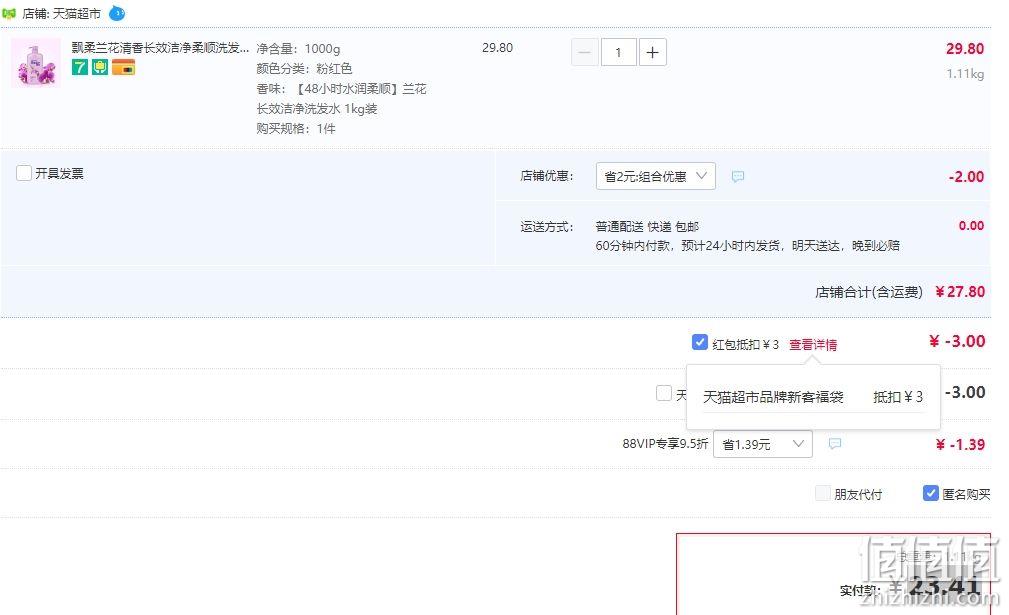Viewport: 1009px width, 615px height.
Task: Click the ￥-1.39 VIP discount amount
Action: click(x=960, y=445)
